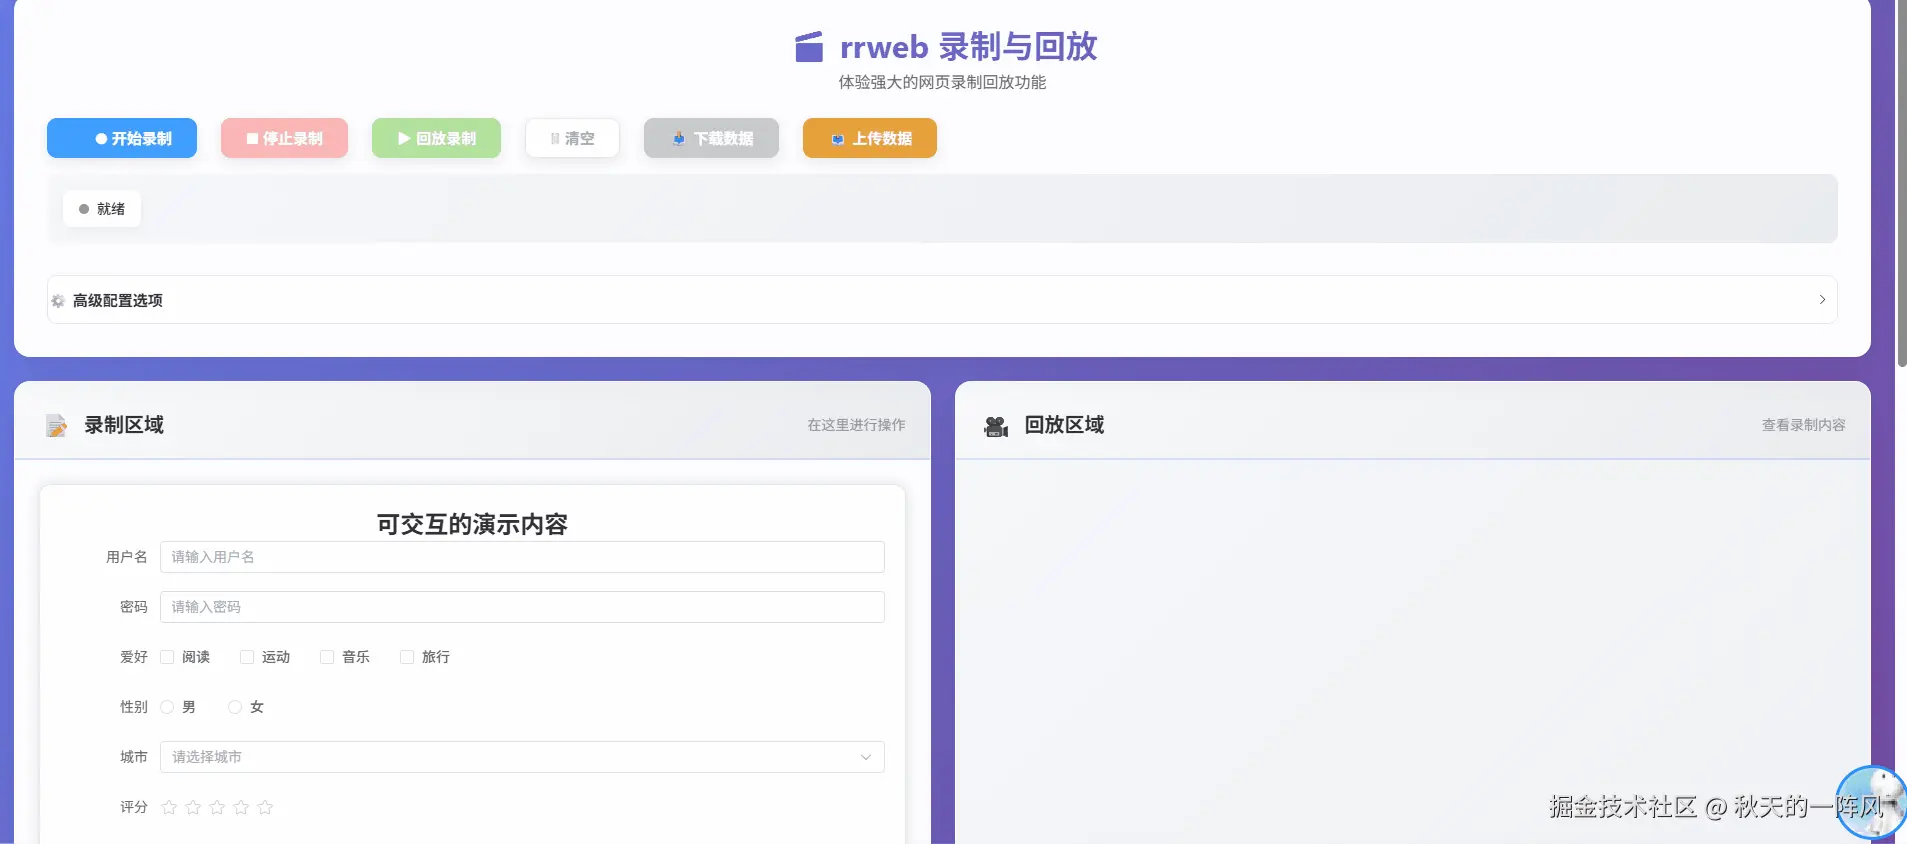Click the 体验强大的网页录制回放功能 subtitle
This screenshot has width=1907, height=844.
pos(942,82)
